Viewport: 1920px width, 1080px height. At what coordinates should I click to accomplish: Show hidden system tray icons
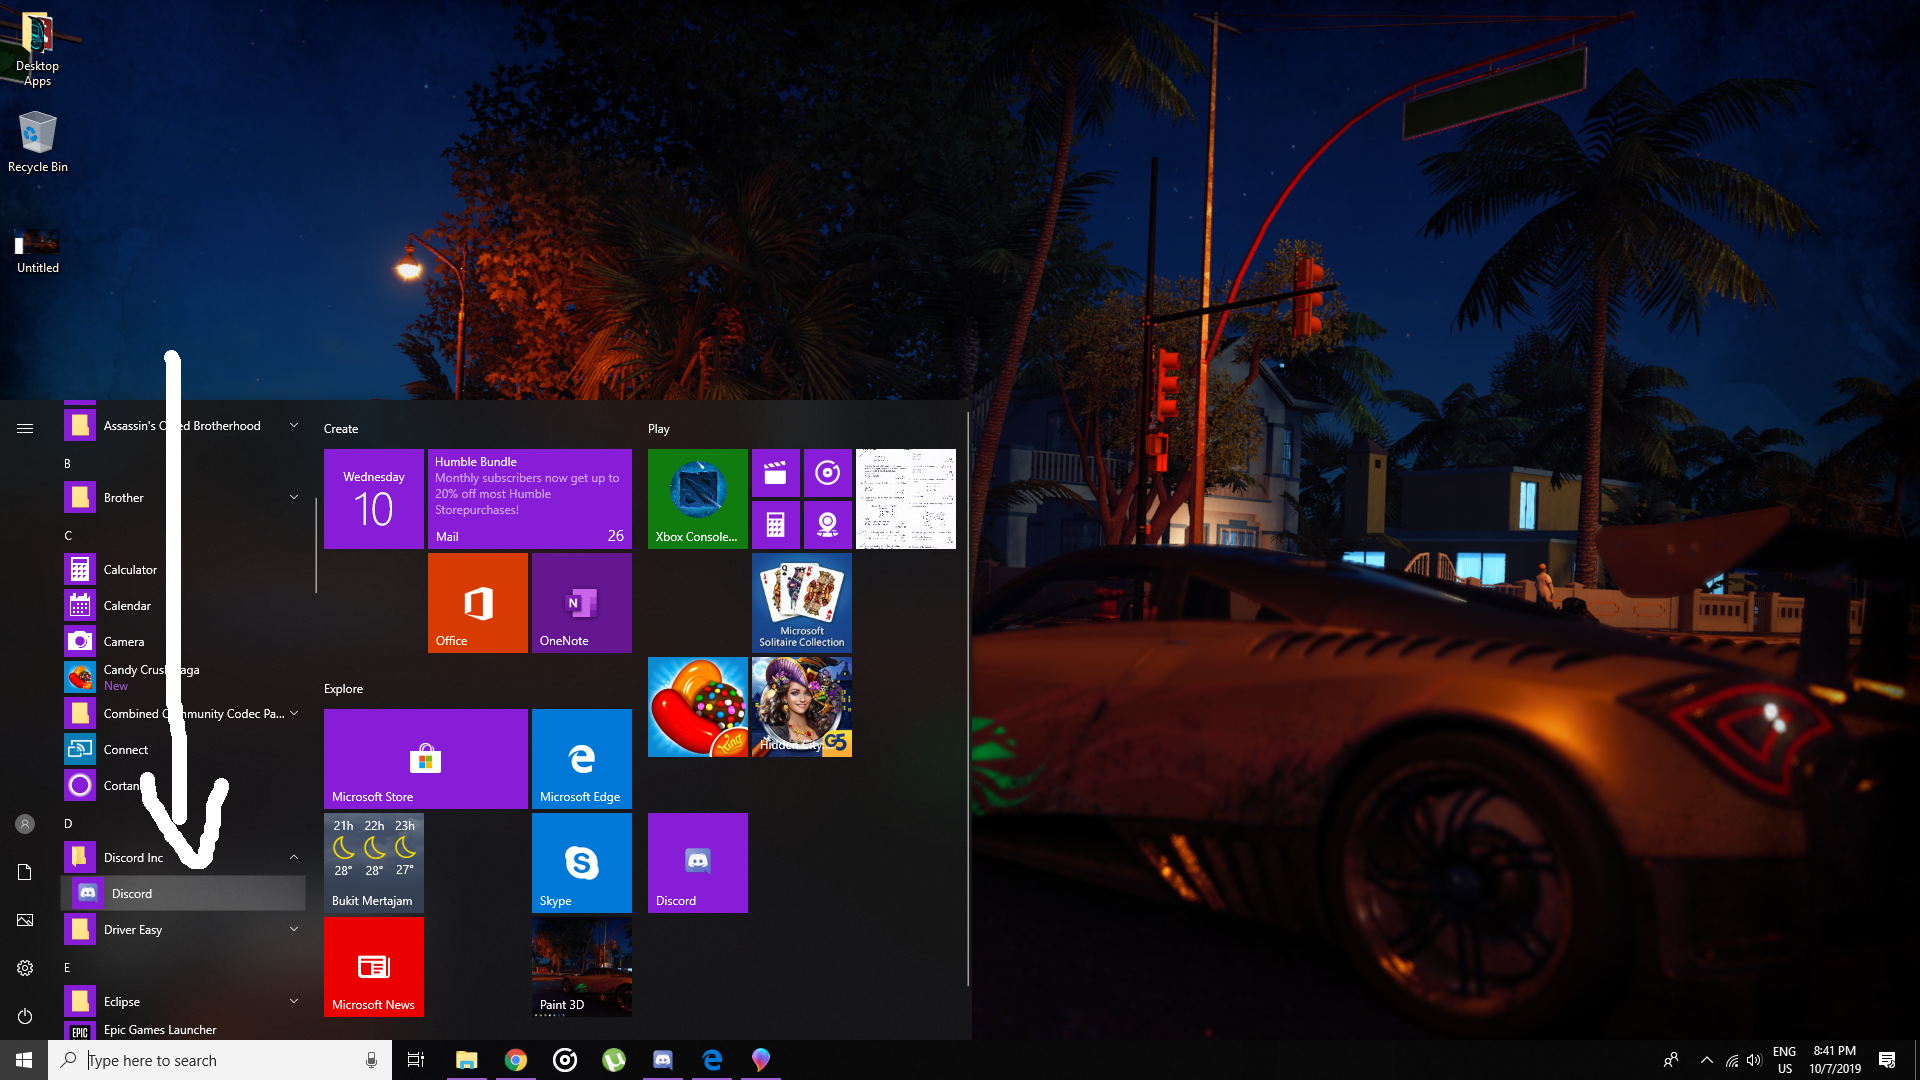pyautogui.click(x=1707, y=1060)
